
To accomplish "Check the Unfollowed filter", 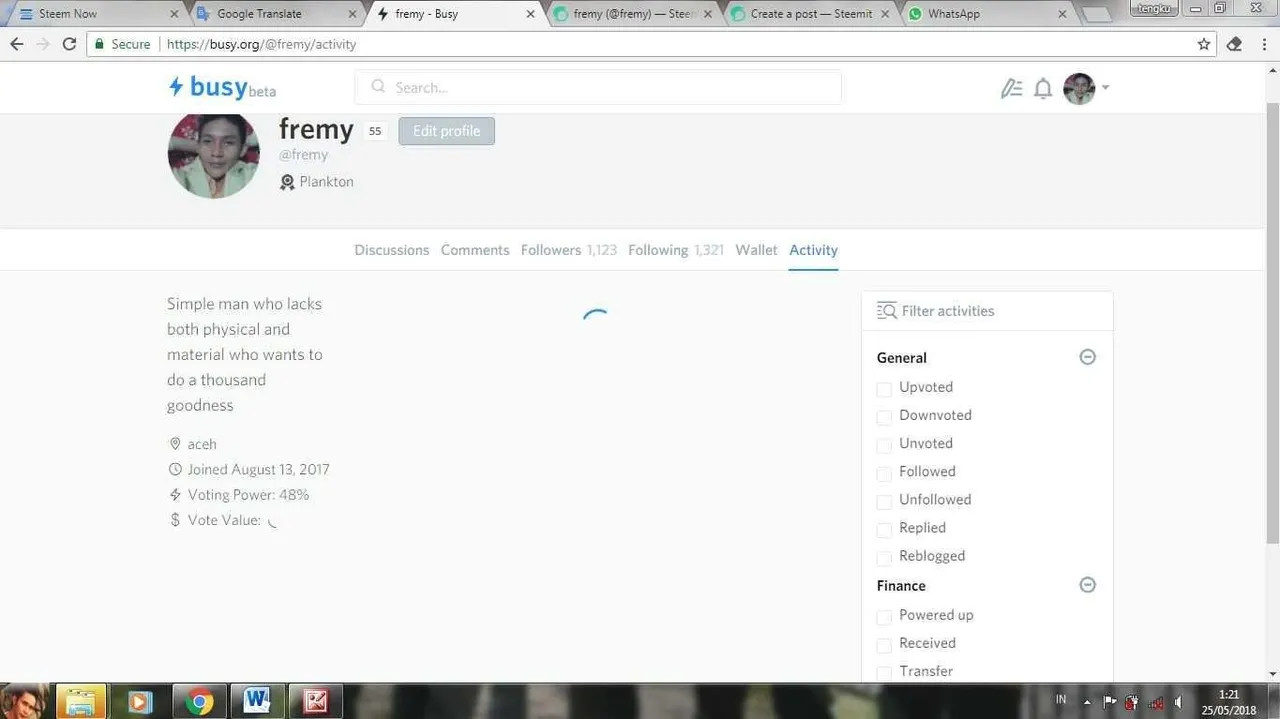I will point(884,500).
